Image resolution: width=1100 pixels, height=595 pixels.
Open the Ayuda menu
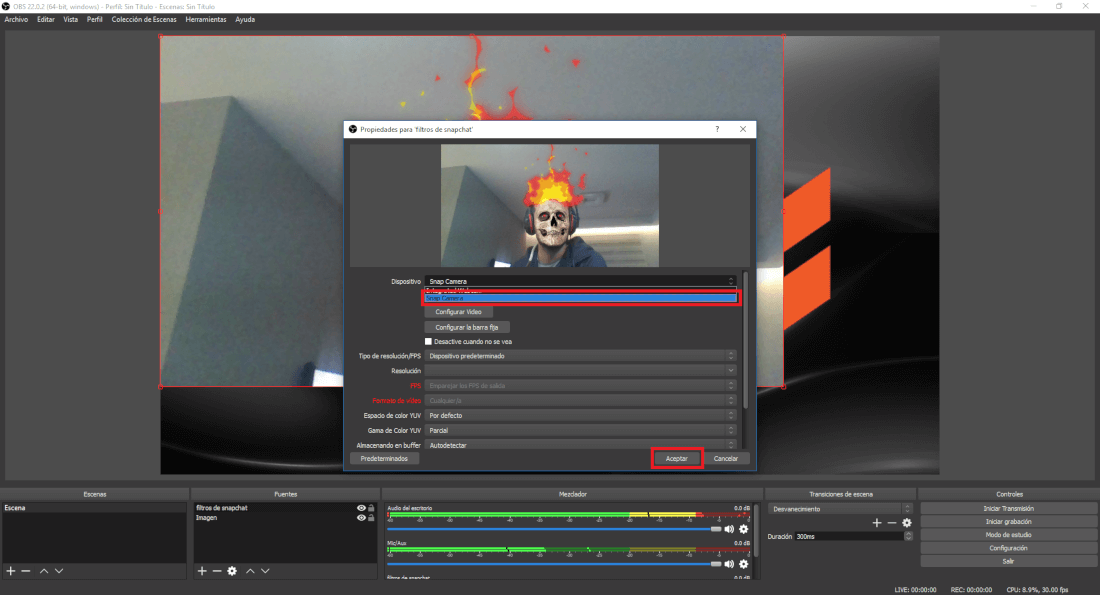click(x=245, y=20)
